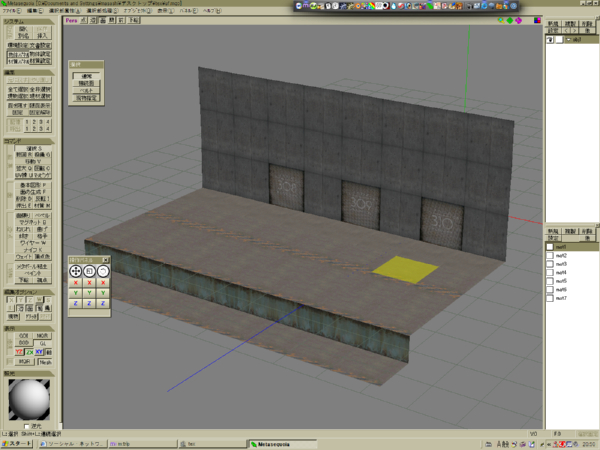Click the Windows スタート button
The width and height of the screenshot is (600, 450).
pyautogui.click(x=17, y=443)
